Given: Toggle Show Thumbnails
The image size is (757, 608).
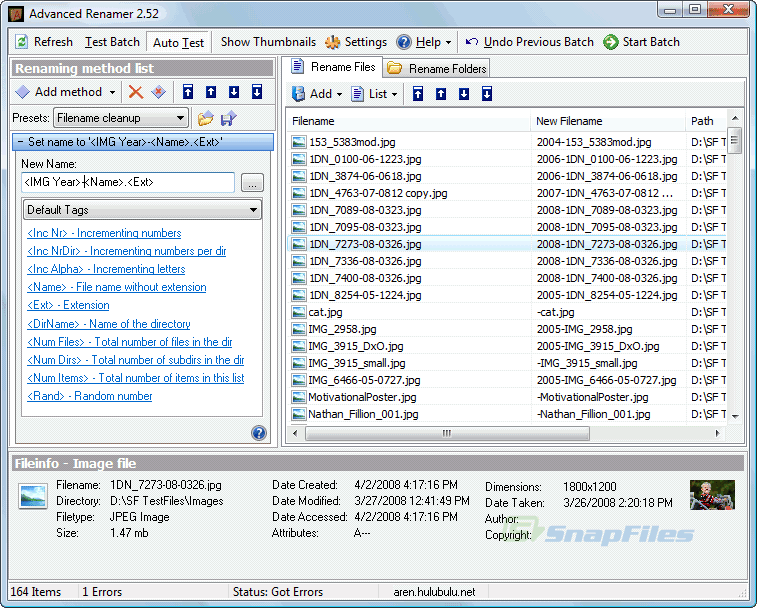Looking at the screenshot, I should 268,42.
